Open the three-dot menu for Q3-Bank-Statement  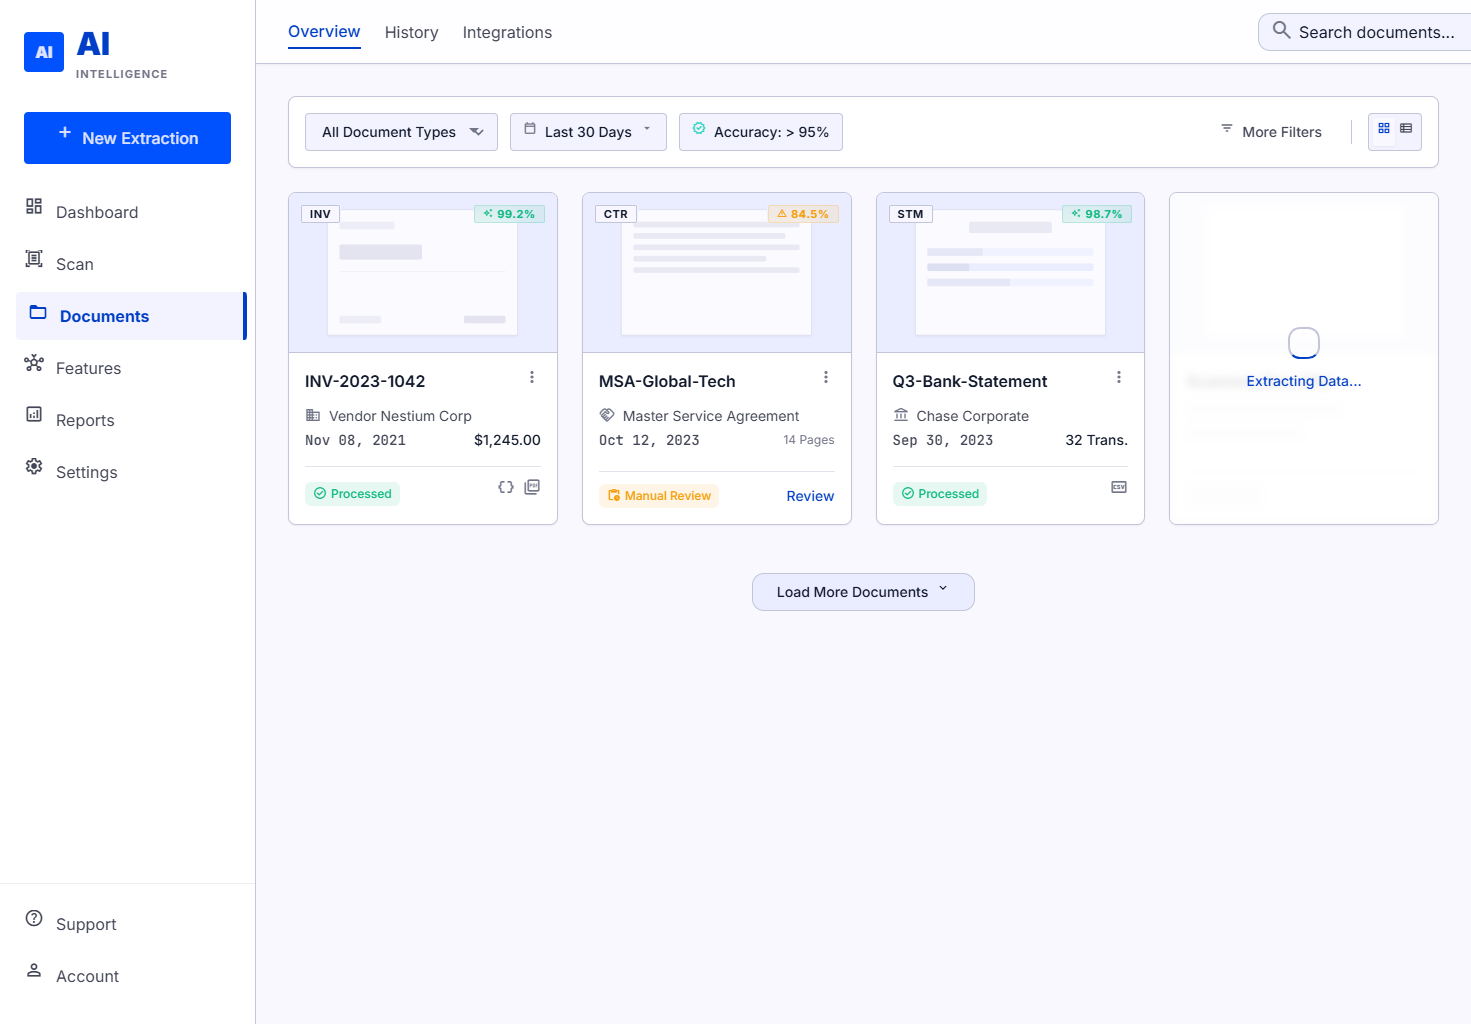1119,377
